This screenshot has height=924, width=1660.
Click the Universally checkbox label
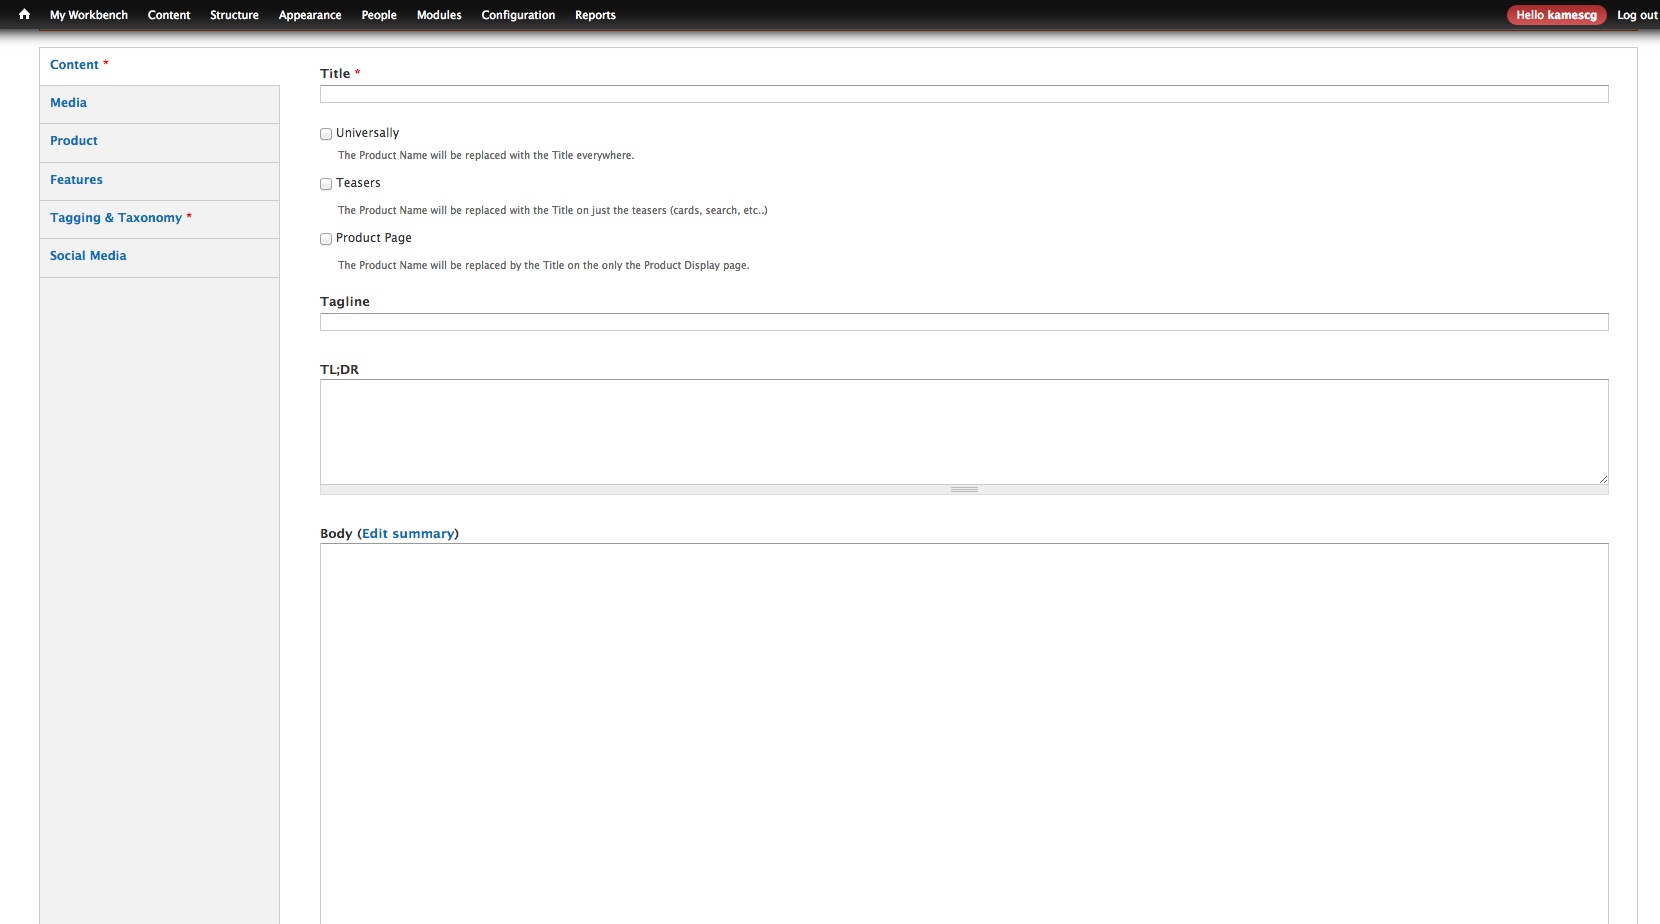point(367,133)
